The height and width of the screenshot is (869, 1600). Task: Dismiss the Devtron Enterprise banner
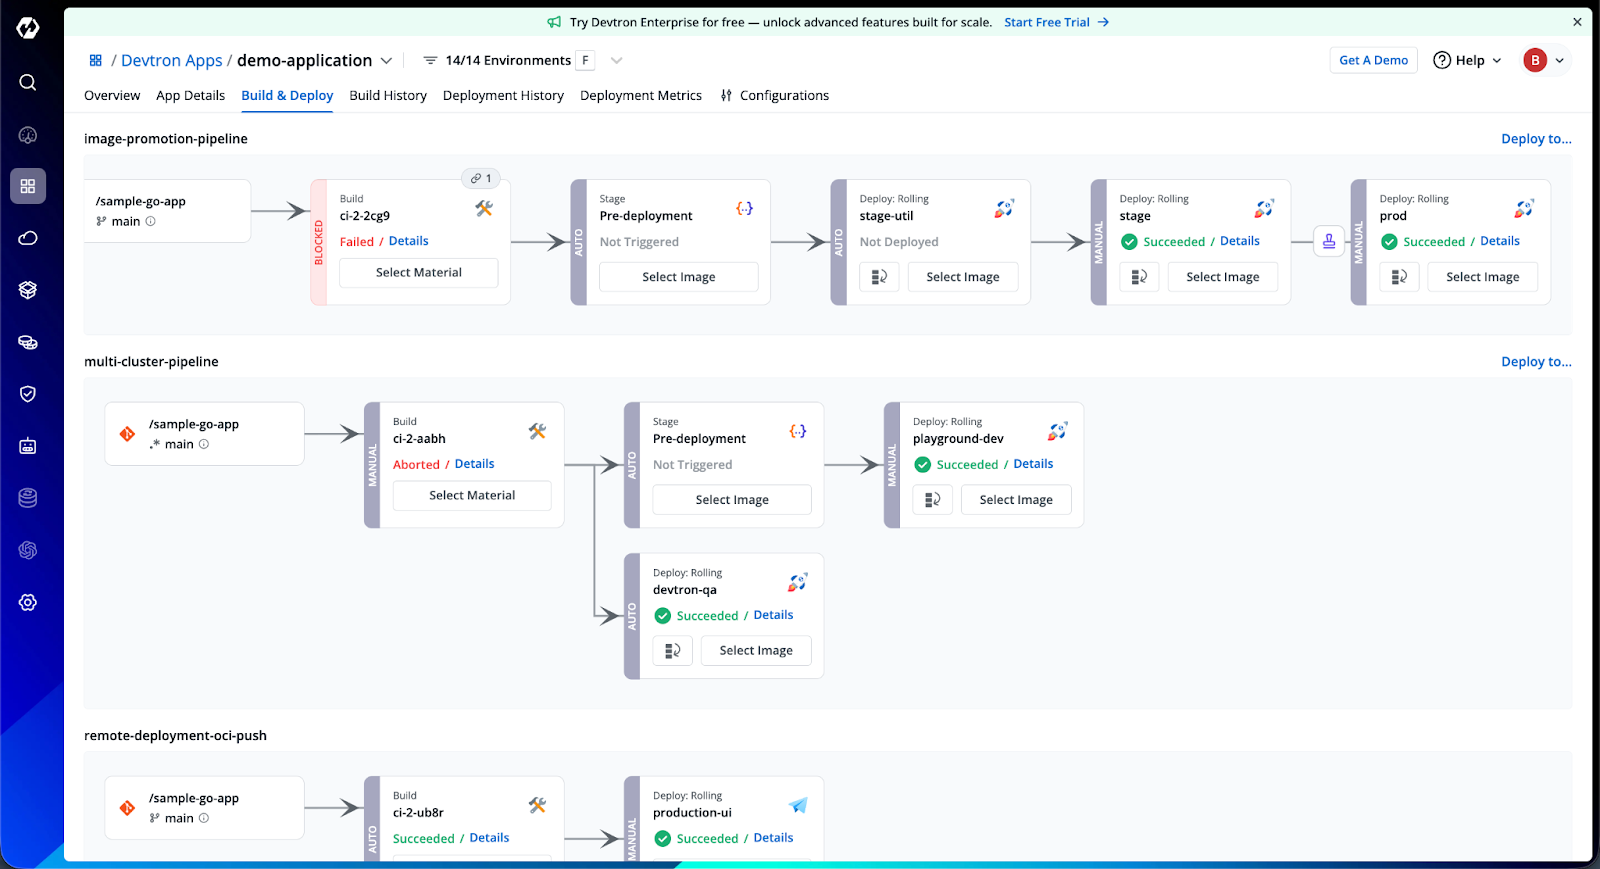click(1577, 22)
